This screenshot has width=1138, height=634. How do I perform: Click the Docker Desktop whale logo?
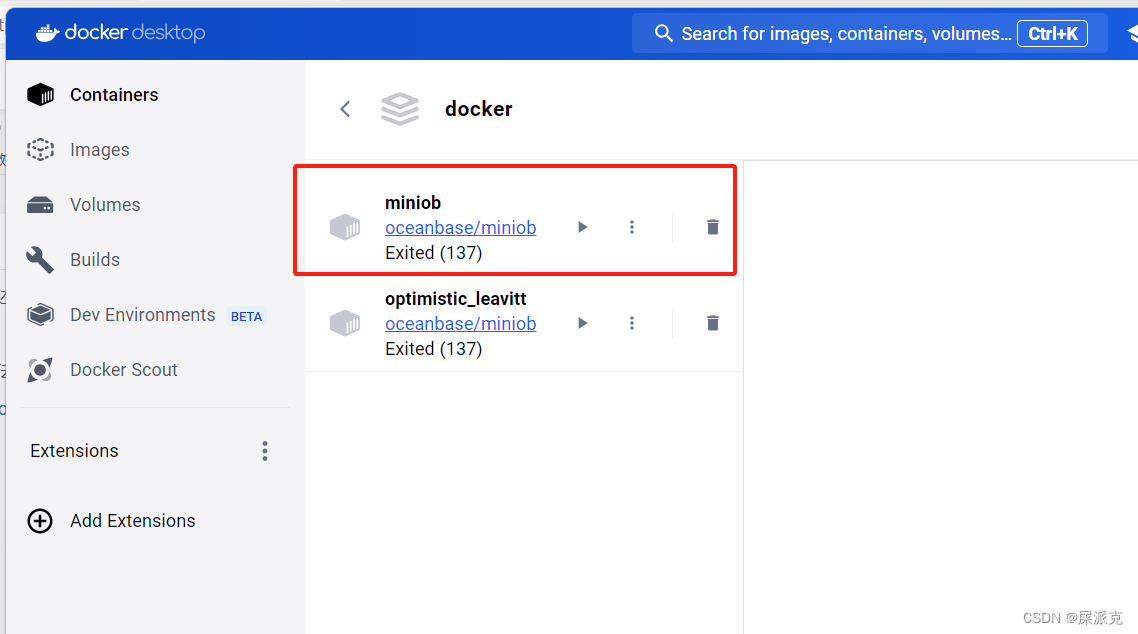tap(47, 33)
